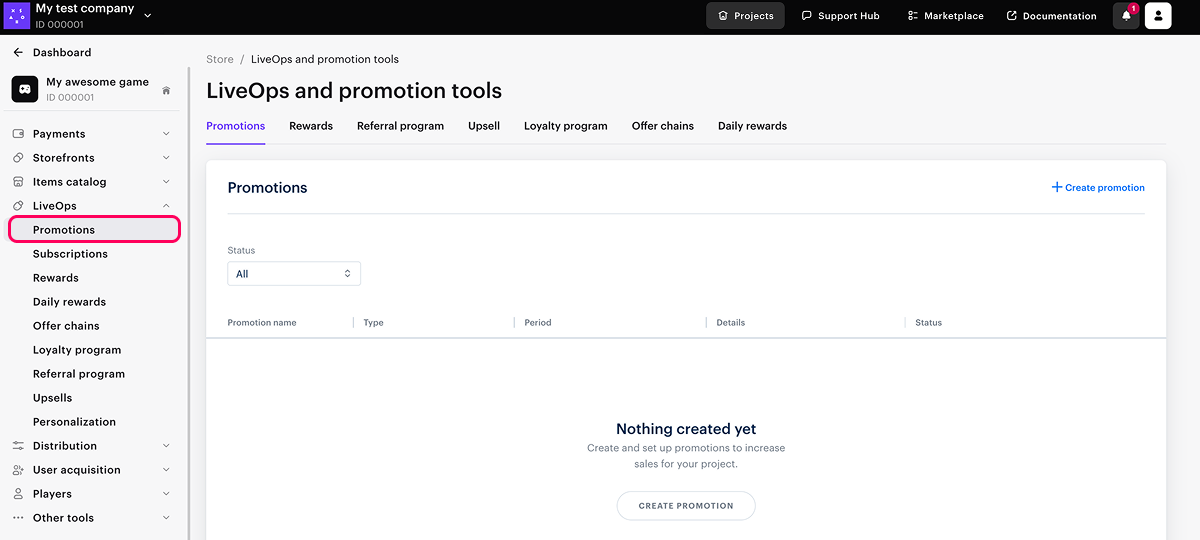The width and height of the screenshot is (1200, 540).
Task: Click the game controller project icon
Action: point(25,90)
